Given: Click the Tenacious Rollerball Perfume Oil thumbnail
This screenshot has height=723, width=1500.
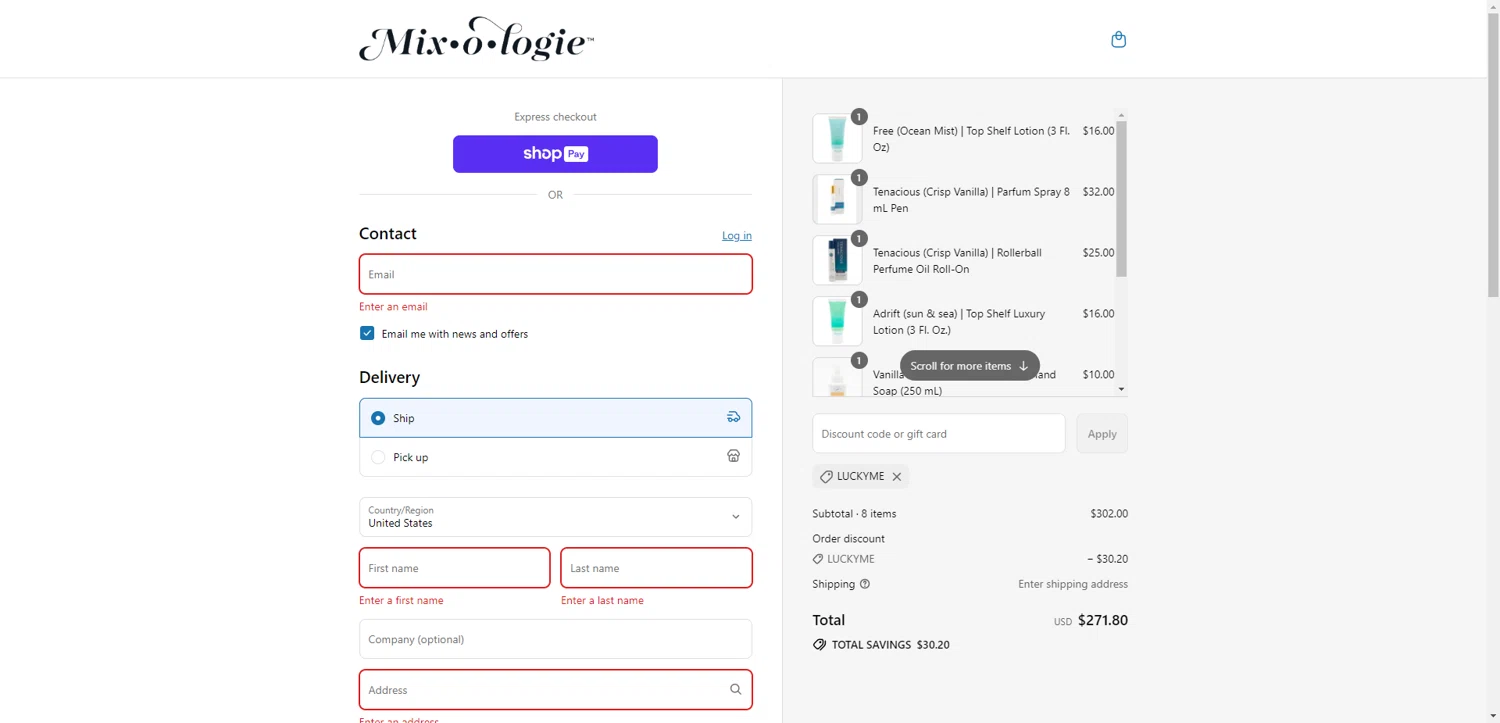Looking at the screenshot, I should pos(837,260).
